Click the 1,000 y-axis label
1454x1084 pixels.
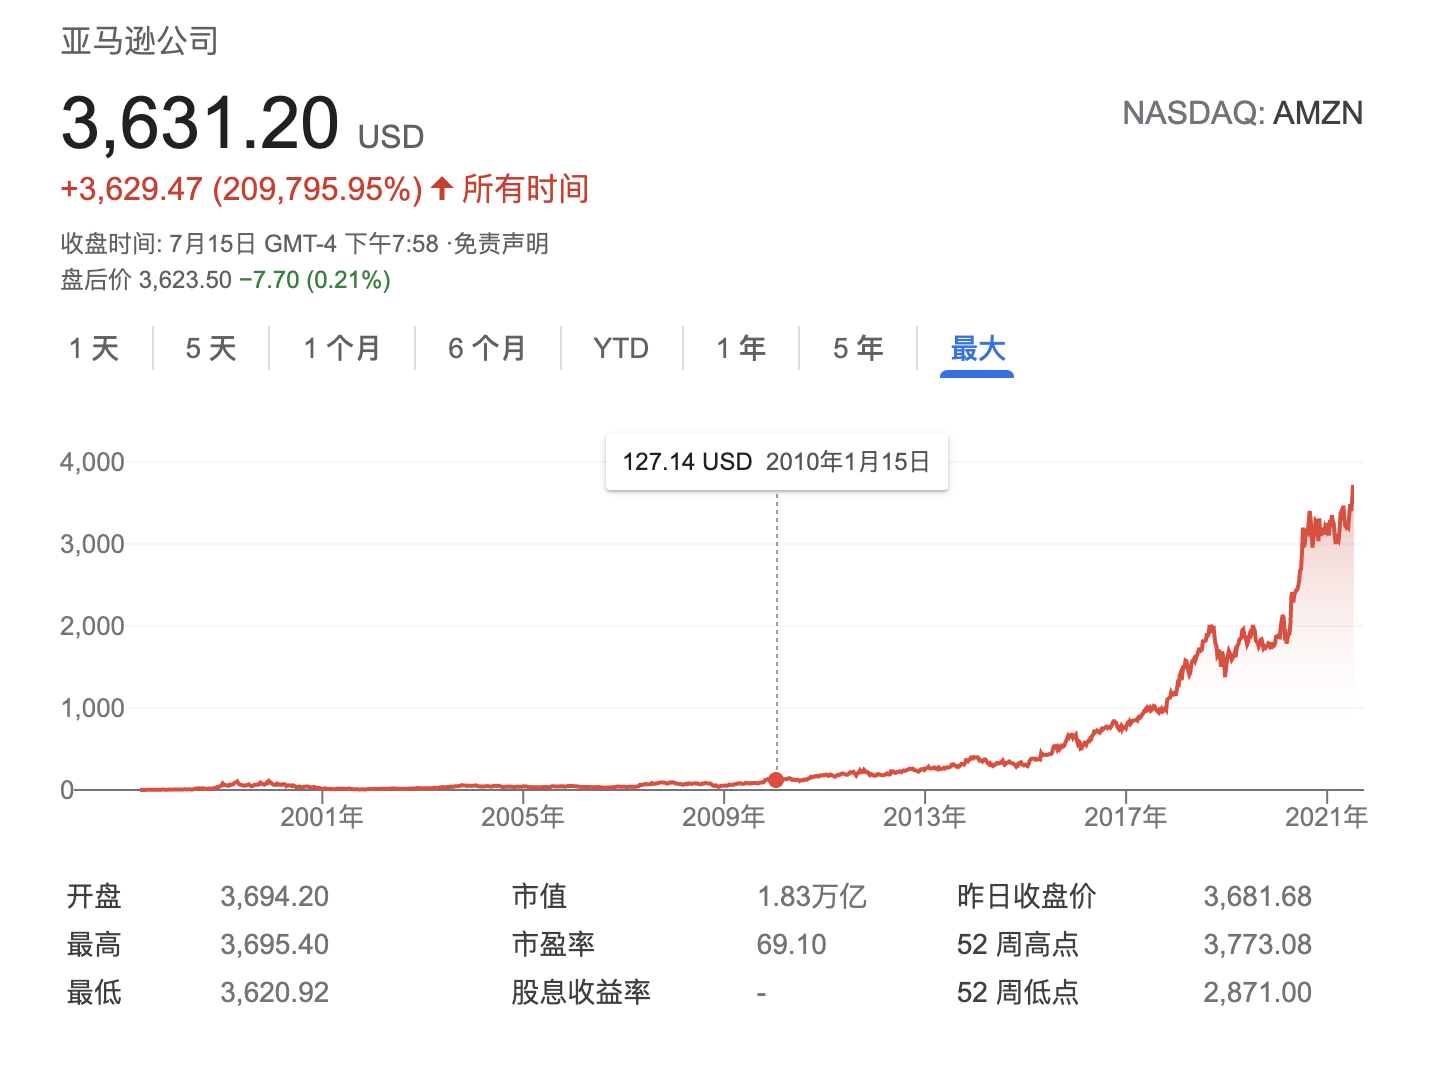tap(92, 708)
